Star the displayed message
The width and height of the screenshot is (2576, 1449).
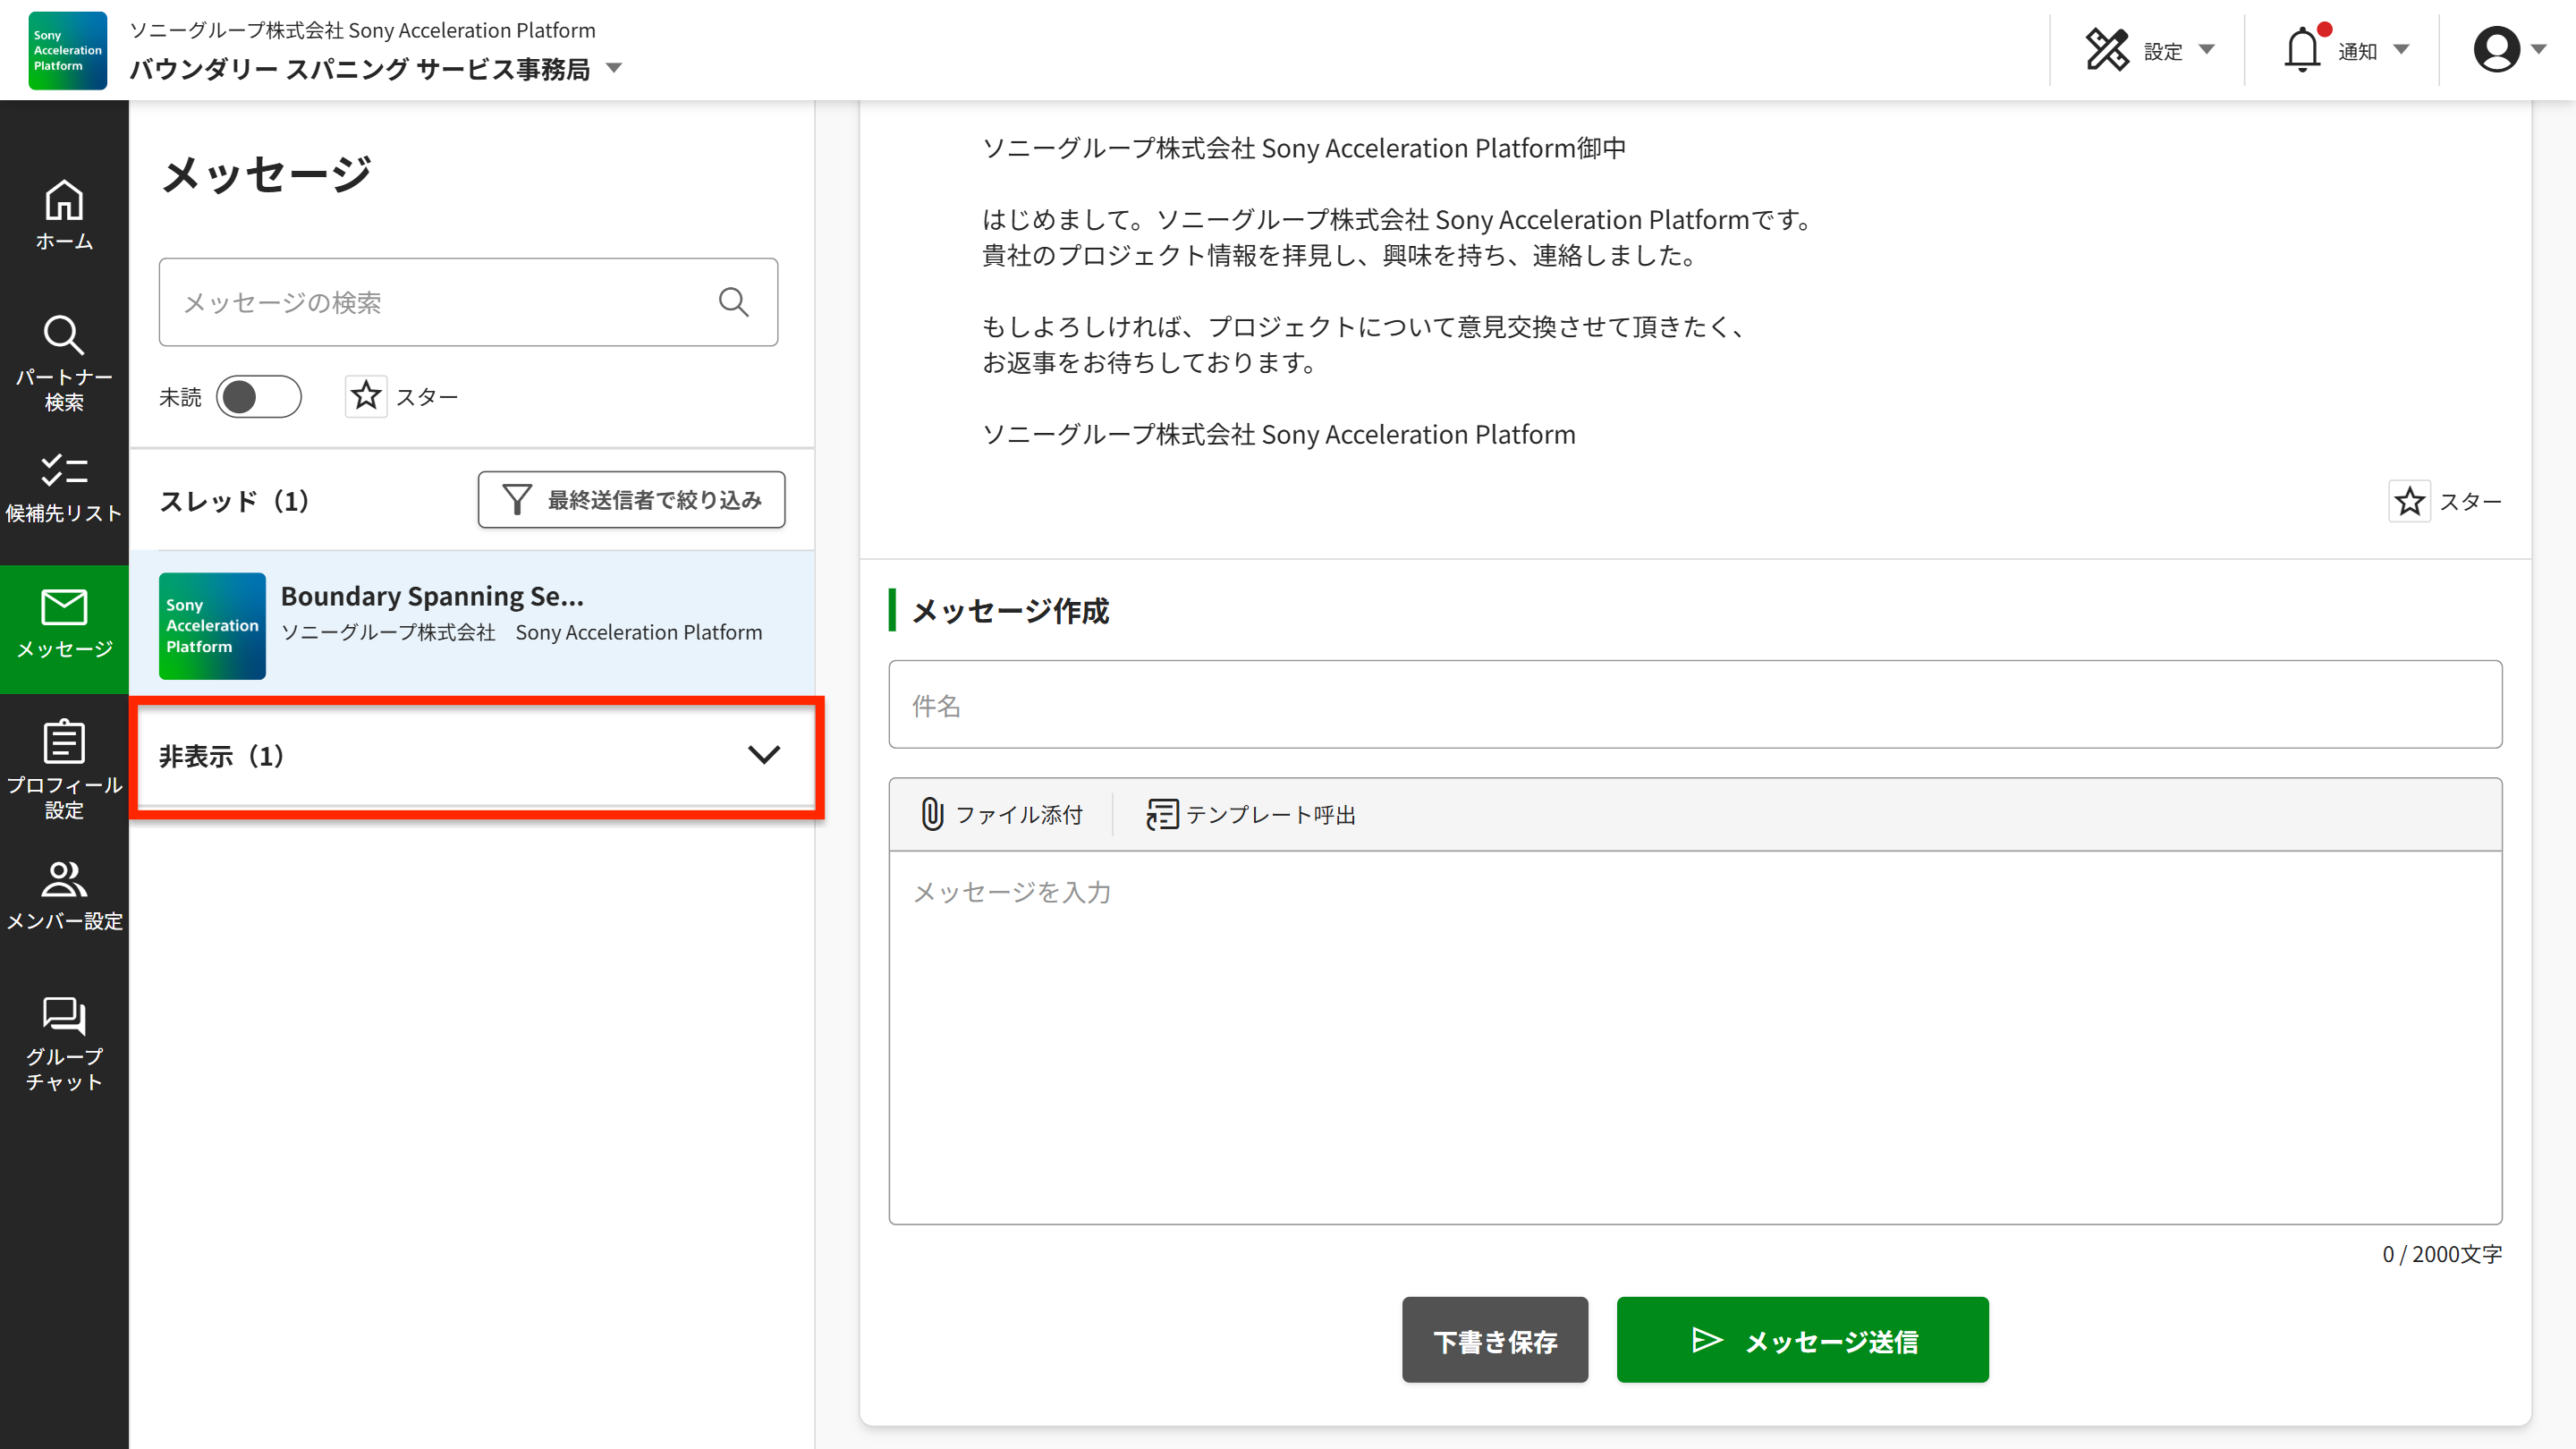2409,501
